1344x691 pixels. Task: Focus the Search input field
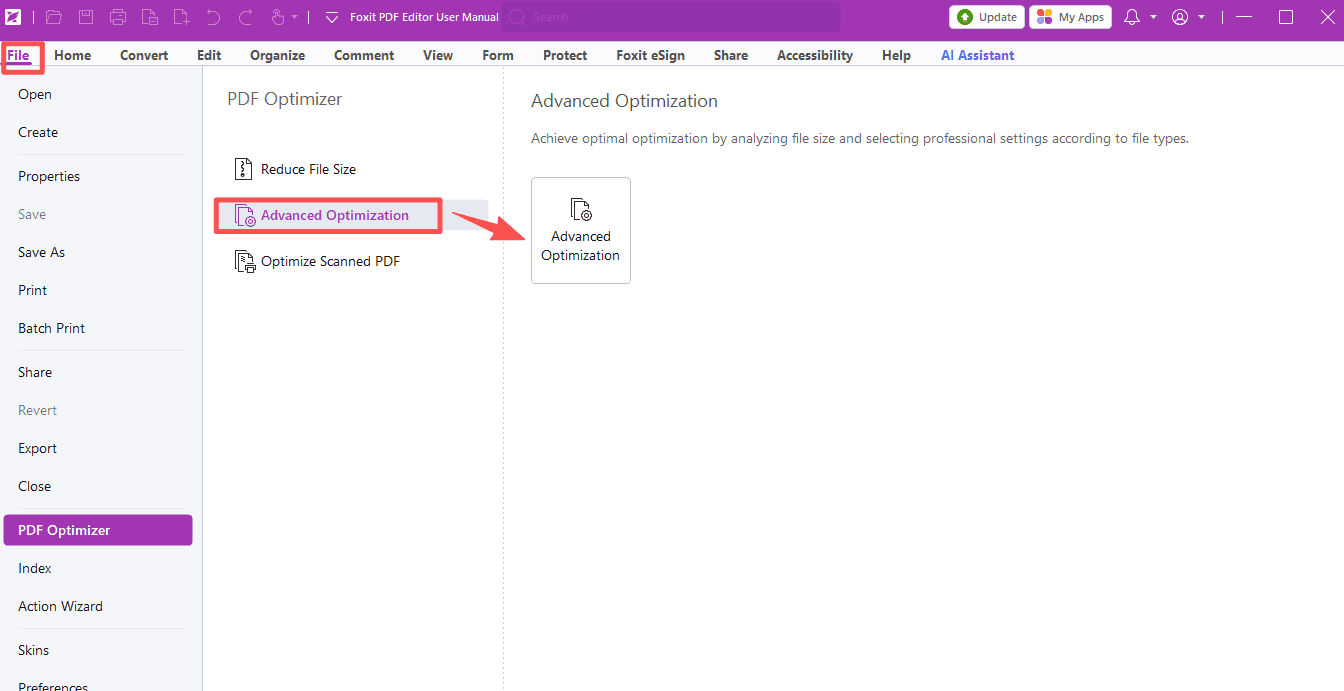click(670, 17)
